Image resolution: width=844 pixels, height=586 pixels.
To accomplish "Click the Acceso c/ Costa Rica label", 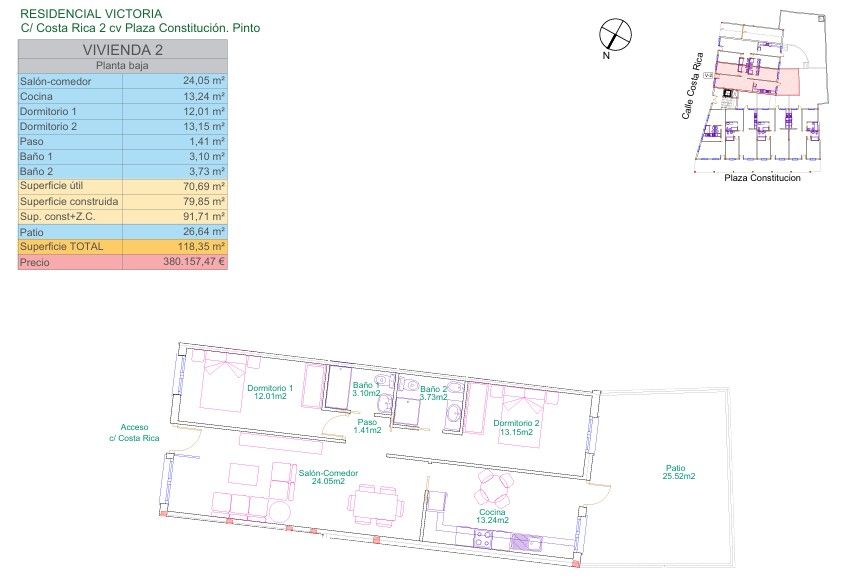I will pos(134,432).
